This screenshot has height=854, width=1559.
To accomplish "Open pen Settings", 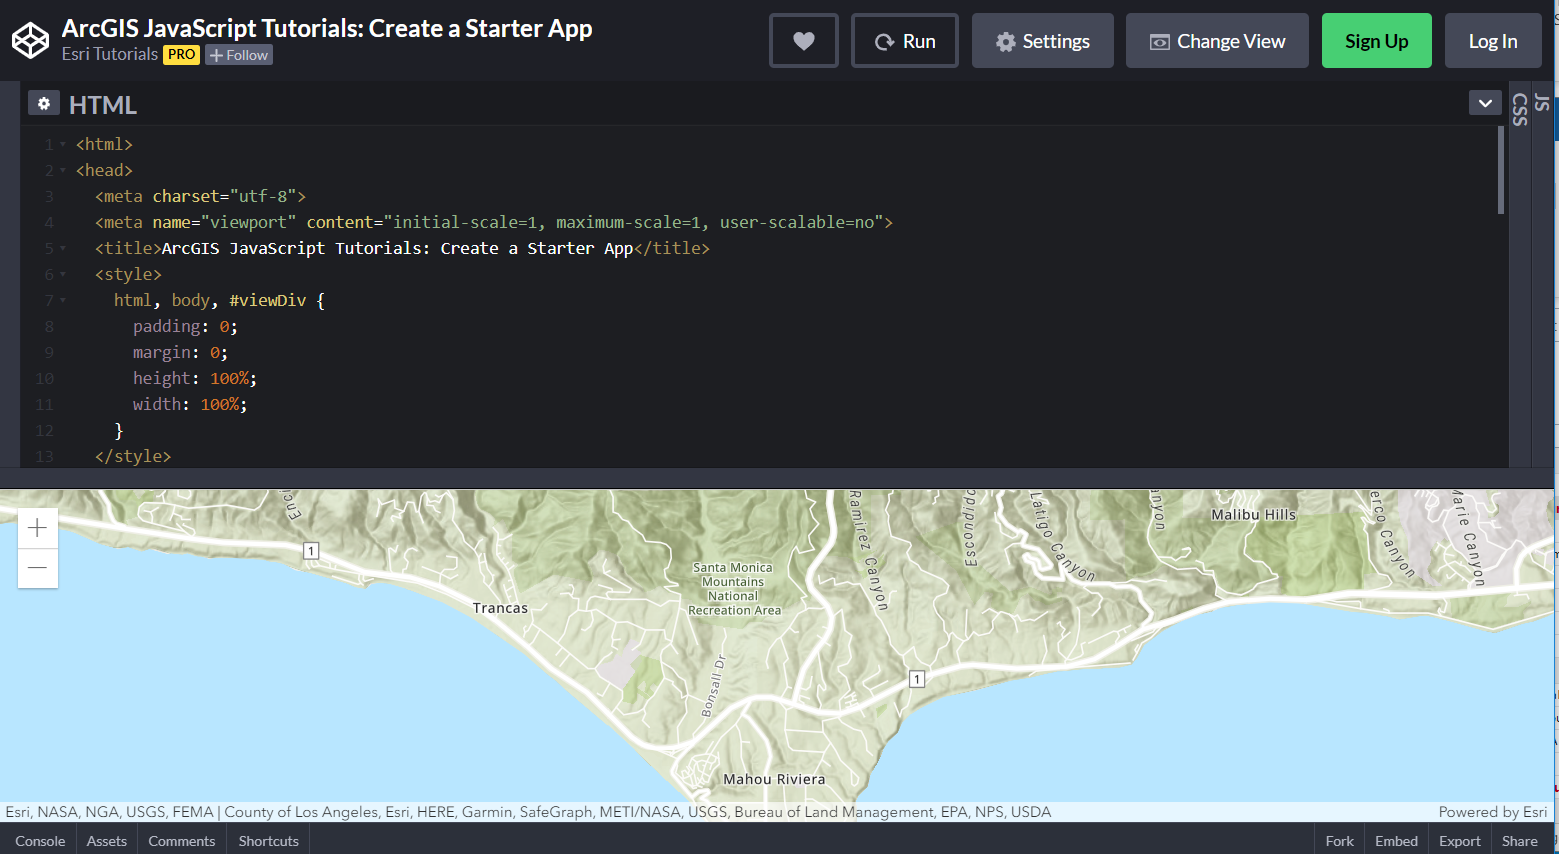I will click(1043, 41).
